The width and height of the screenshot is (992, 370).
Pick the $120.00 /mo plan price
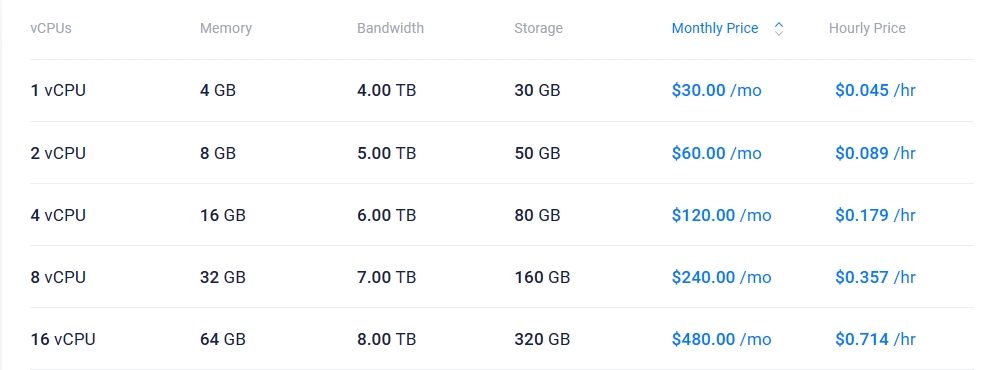(x=722, y=215)
